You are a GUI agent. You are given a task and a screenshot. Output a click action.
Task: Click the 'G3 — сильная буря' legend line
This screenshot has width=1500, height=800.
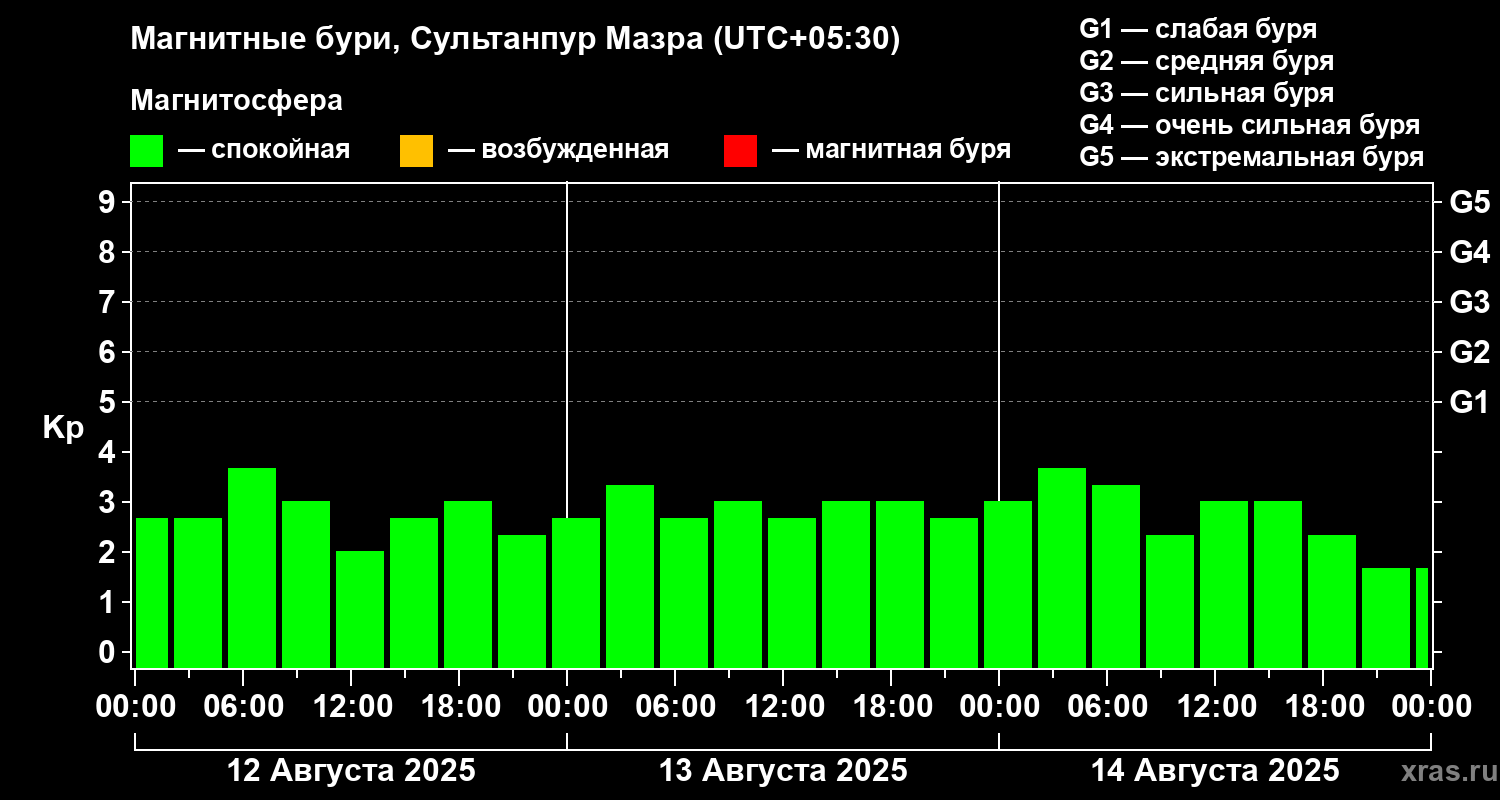[x=1206, y=93]
